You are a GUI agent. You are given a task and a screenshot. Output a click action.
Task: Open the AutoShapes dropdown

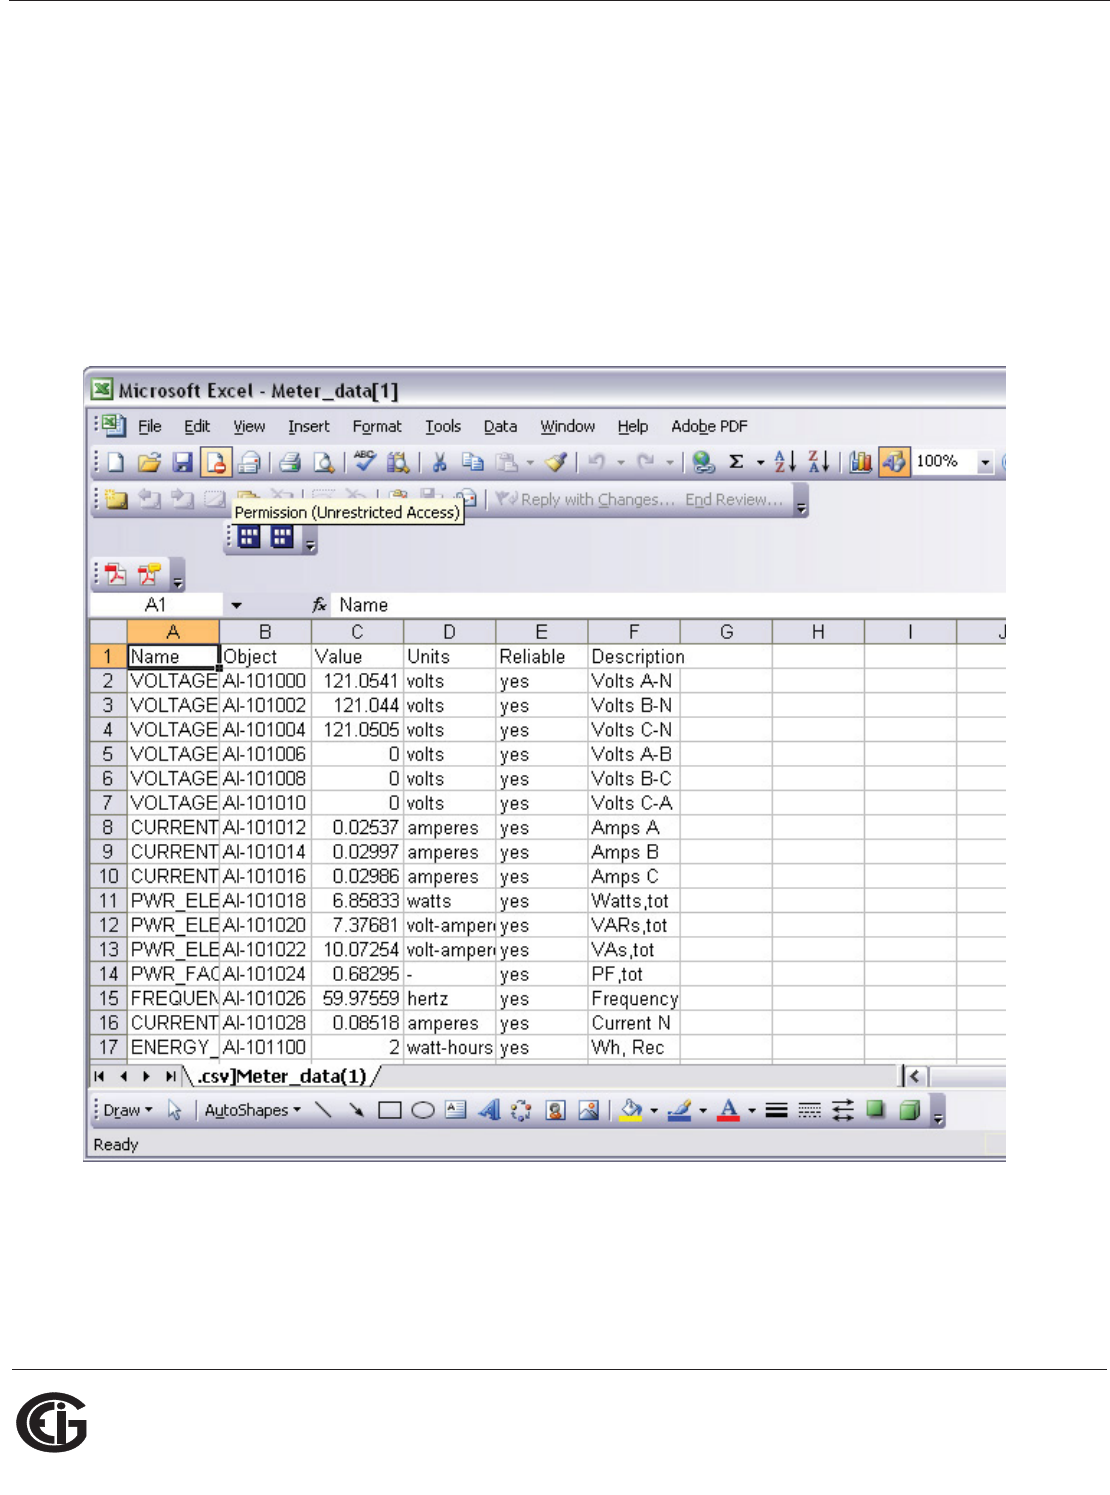253,1110
